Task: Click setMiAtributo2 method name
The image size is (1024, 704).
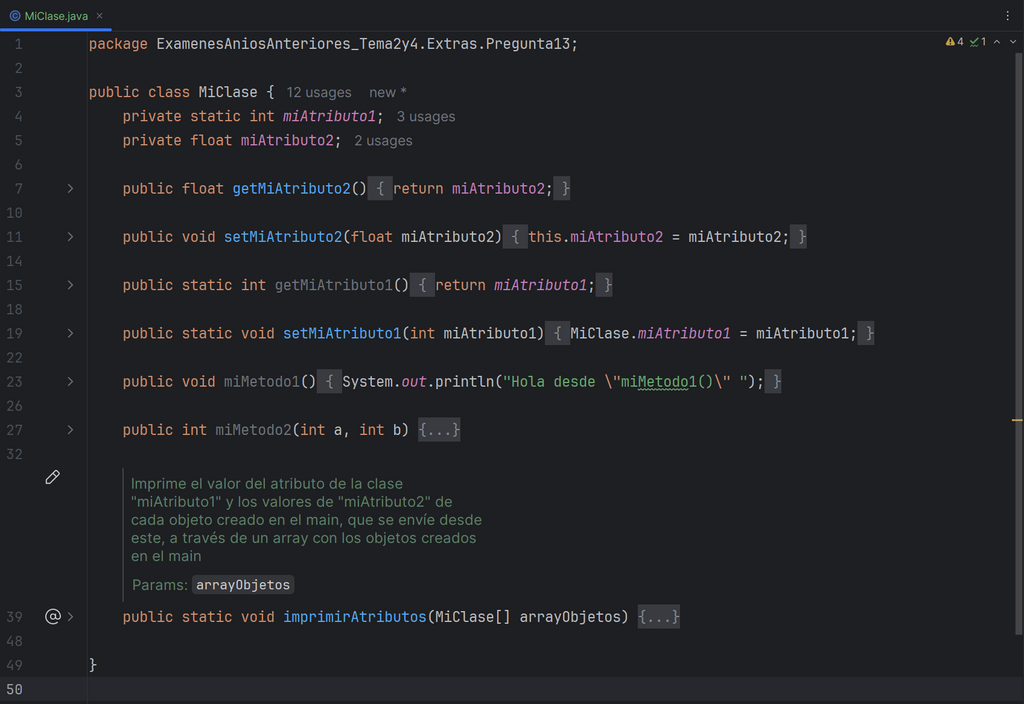Action: click(x=283, y=237)
